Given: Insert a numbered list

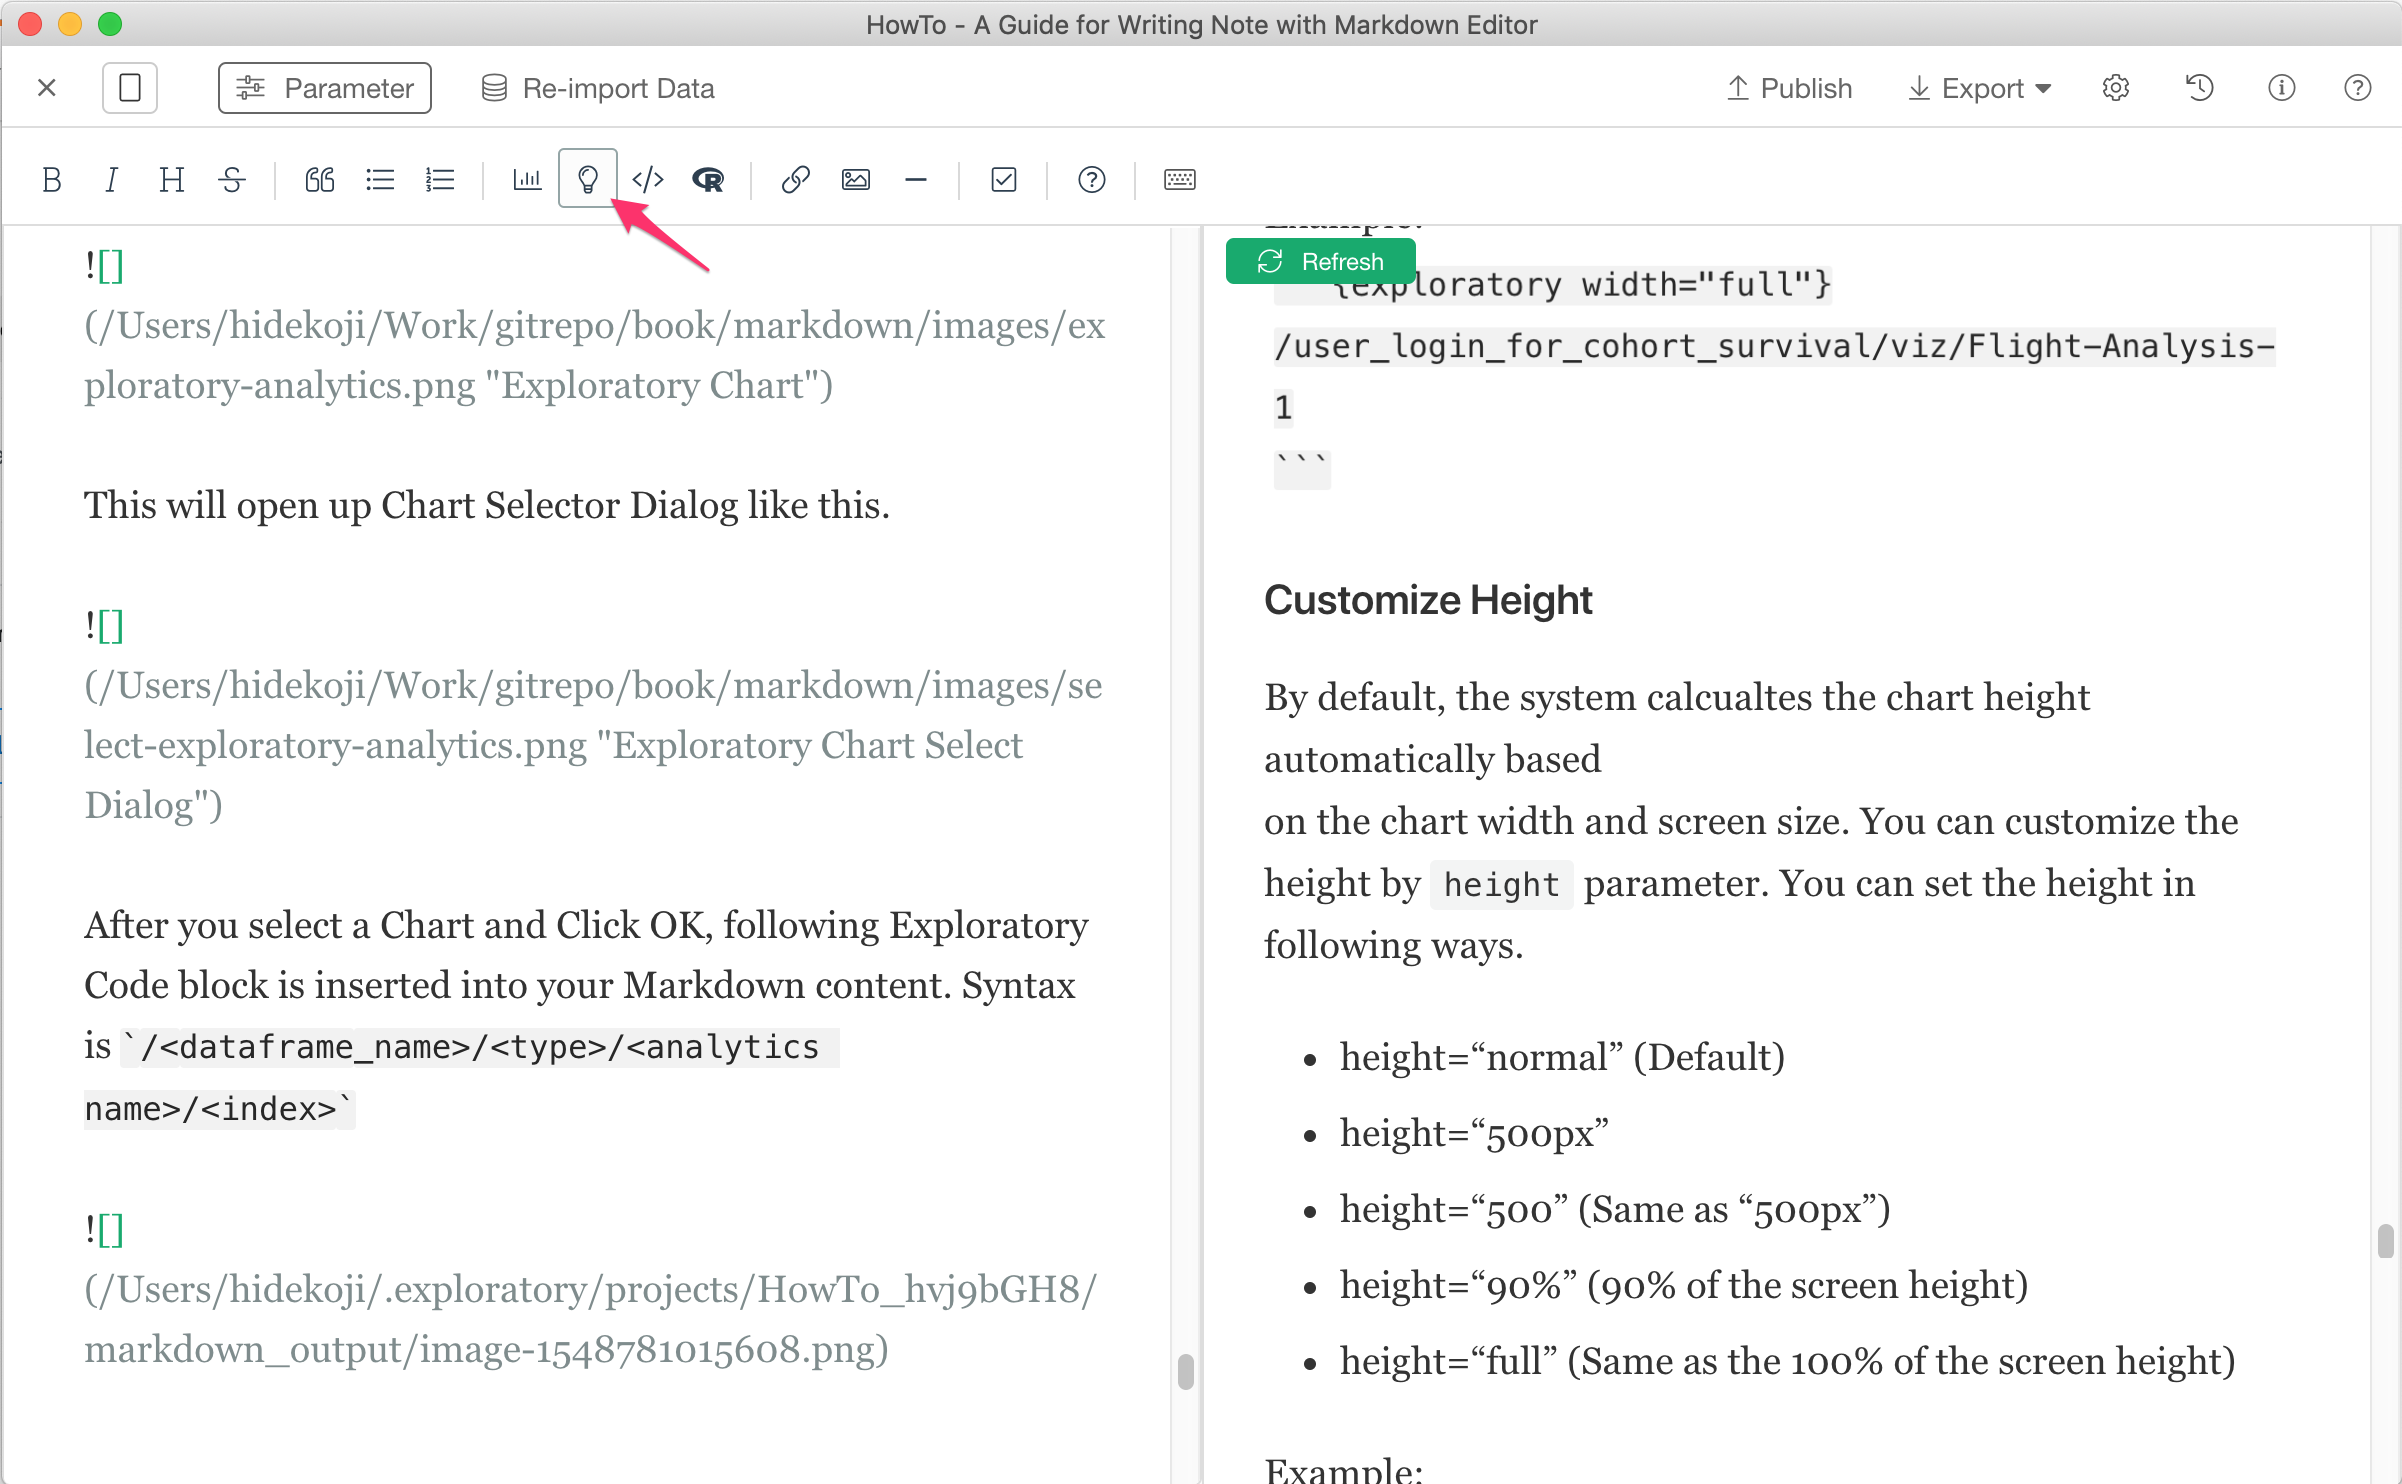Looking at the screenshot, I should click(x=440, y=180).
